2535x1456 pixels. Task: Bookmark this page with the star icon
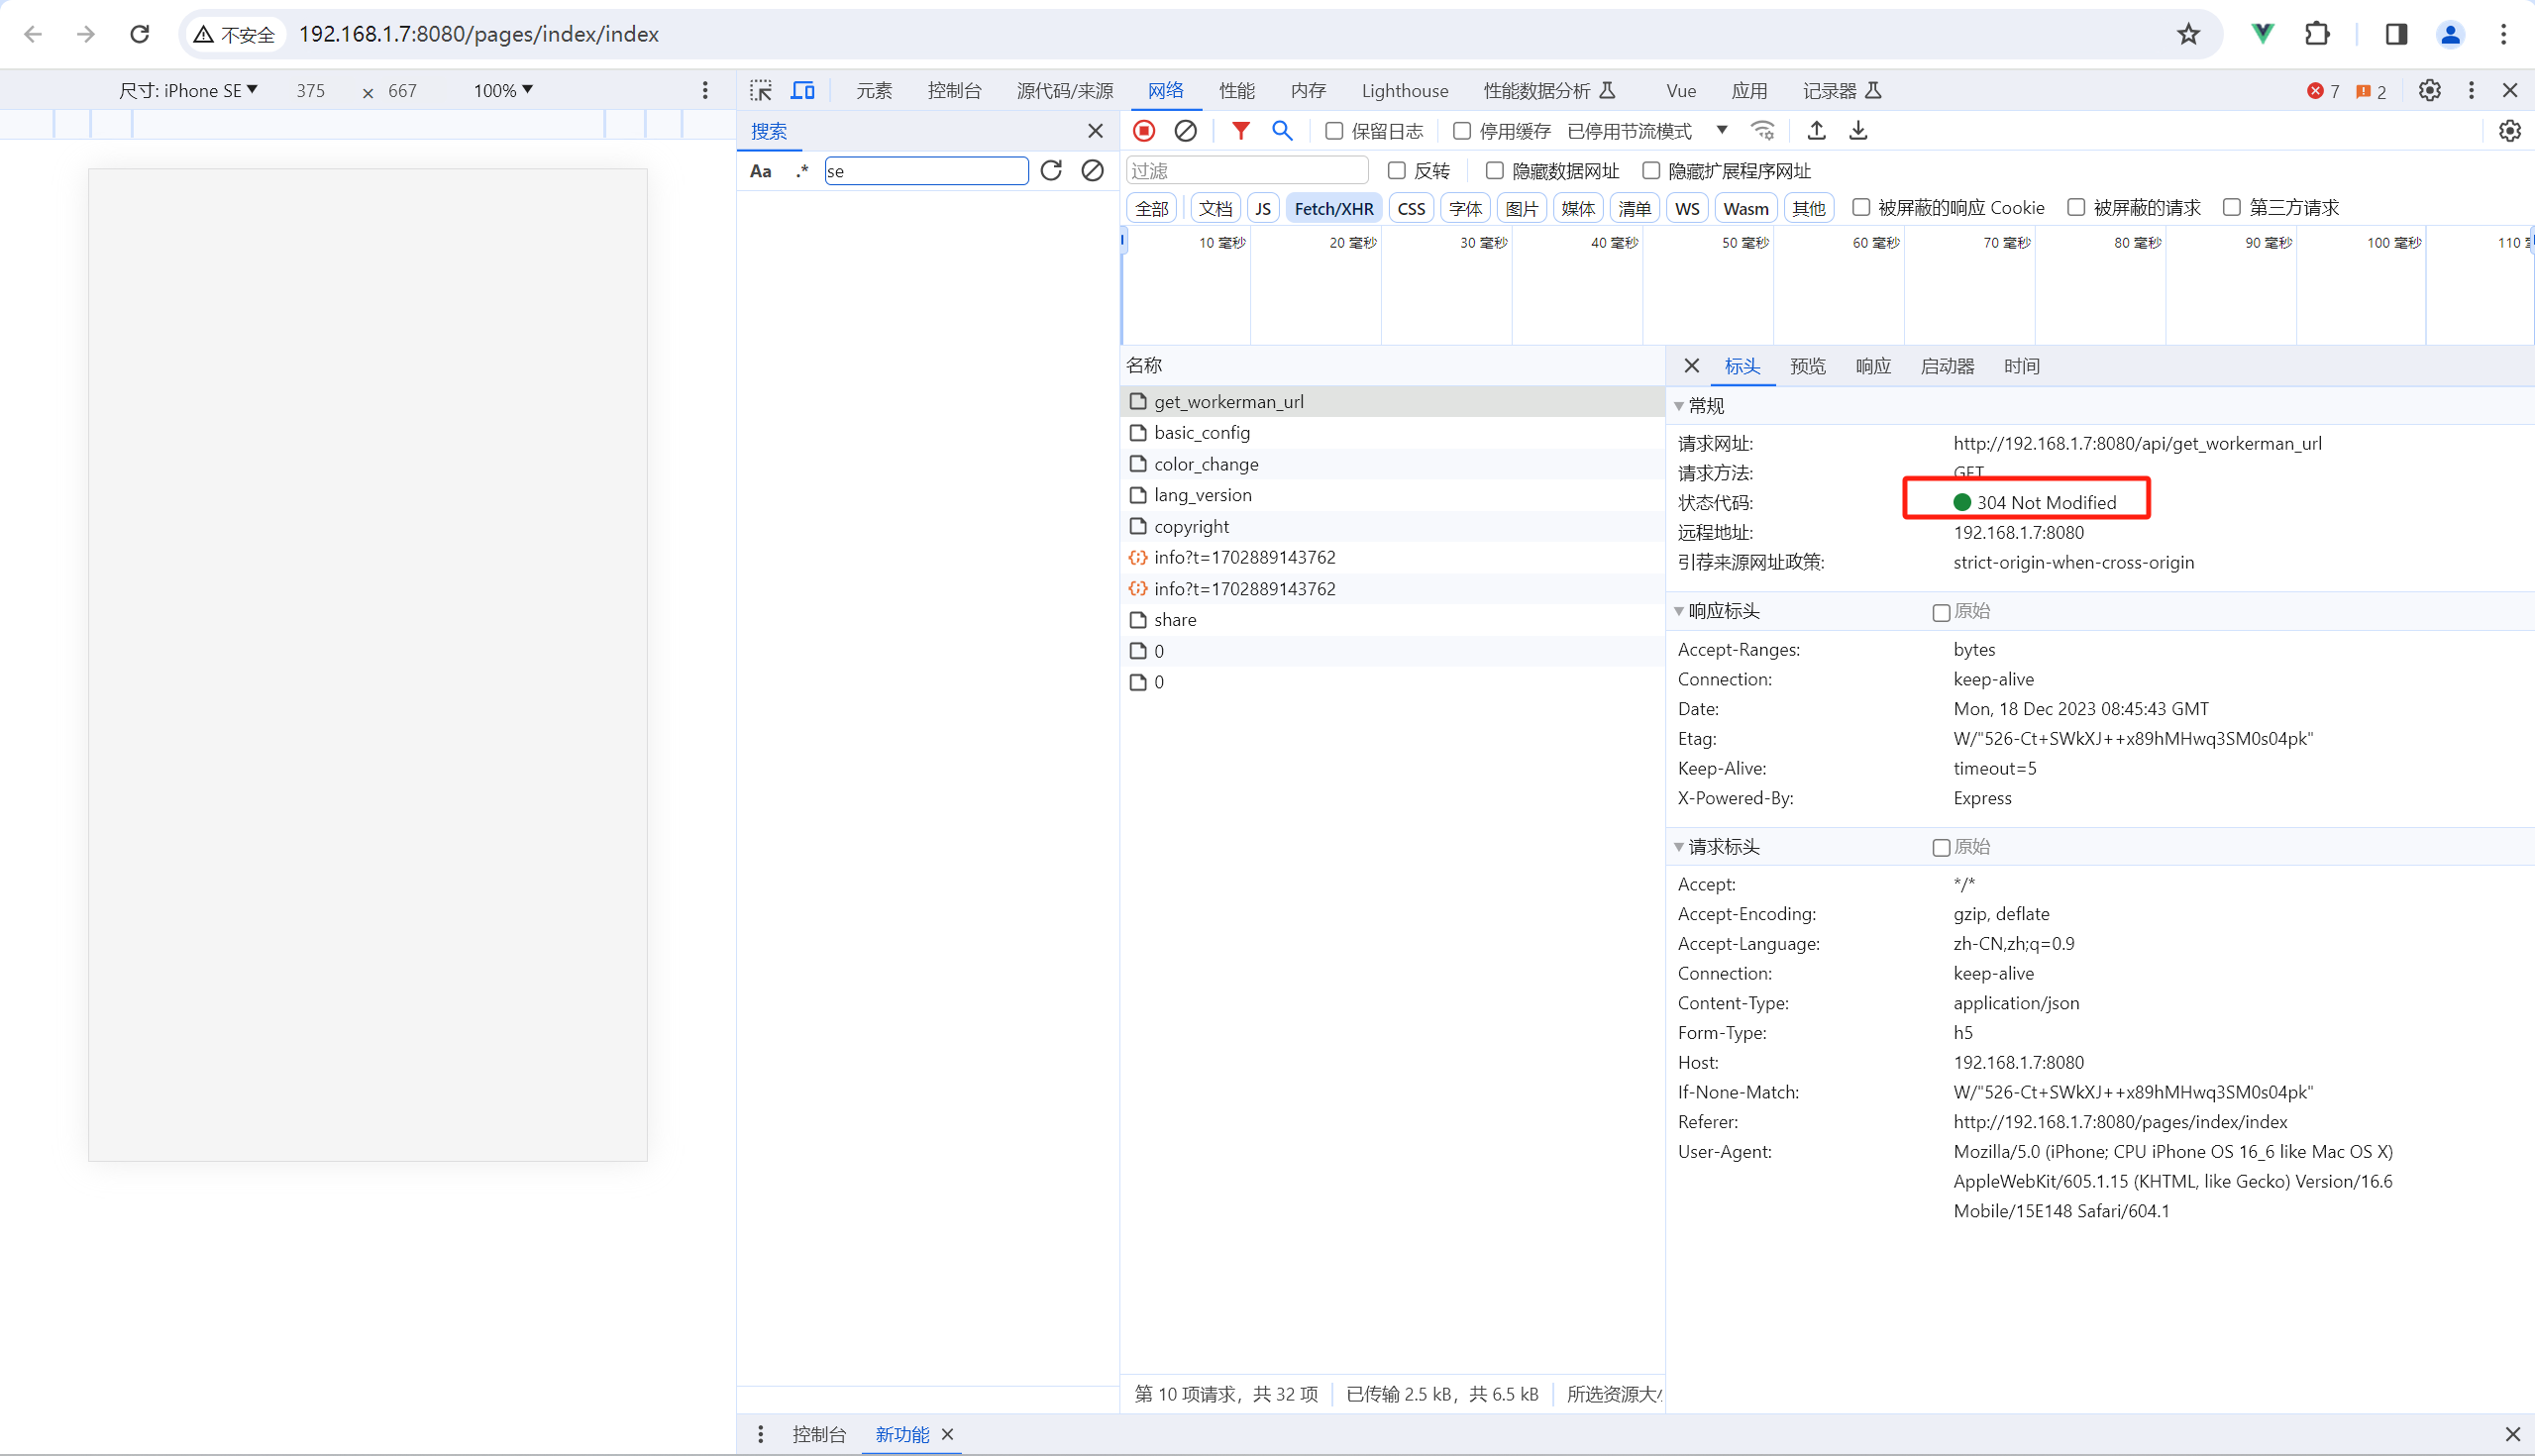click(2188, 34)
